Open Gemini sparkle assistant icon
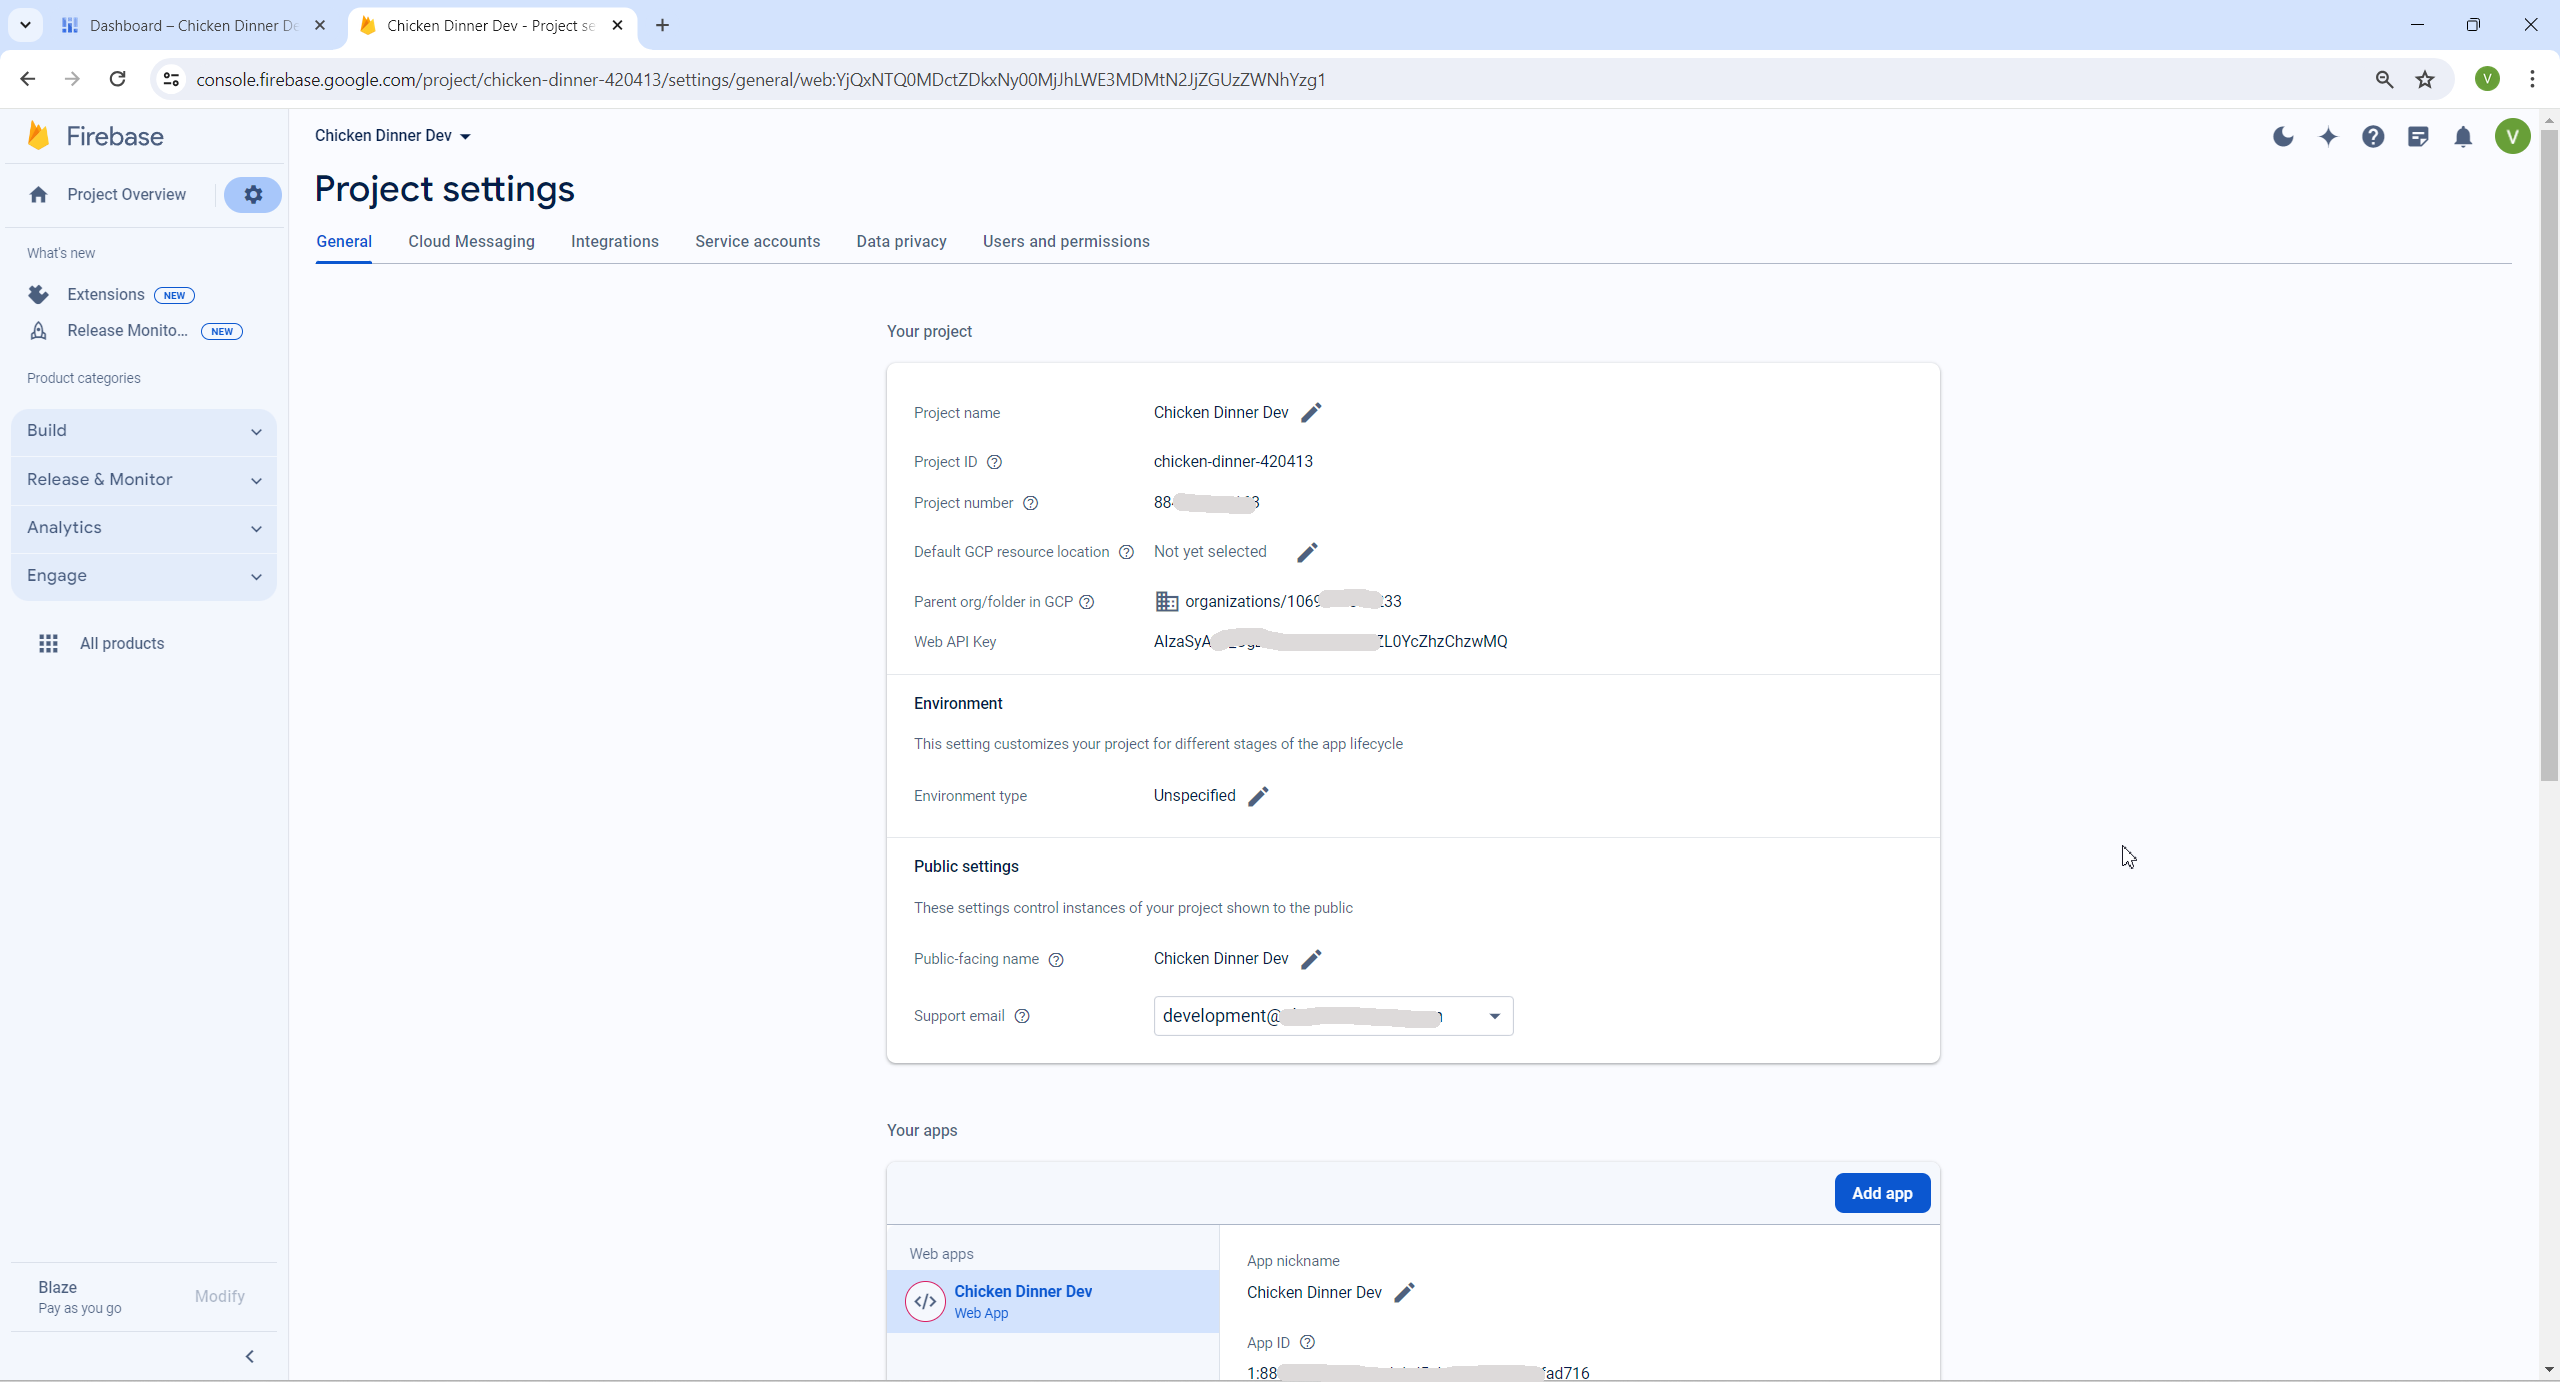The image size is (2560, 1382). tap(2328, 137)
